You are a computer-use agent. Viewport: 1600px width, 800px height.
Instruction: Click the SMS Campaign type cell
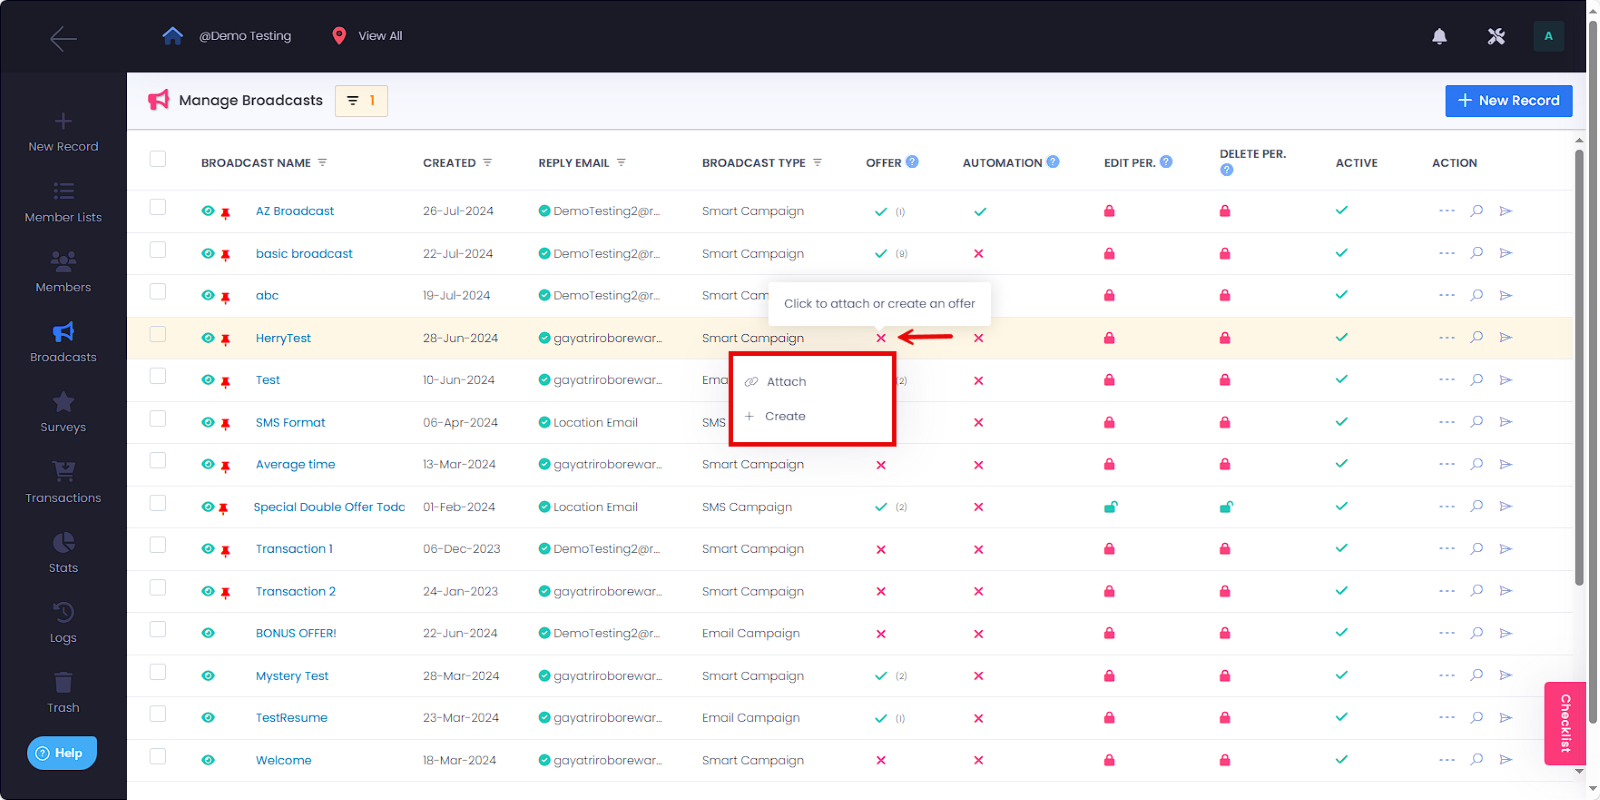(747, 507)
